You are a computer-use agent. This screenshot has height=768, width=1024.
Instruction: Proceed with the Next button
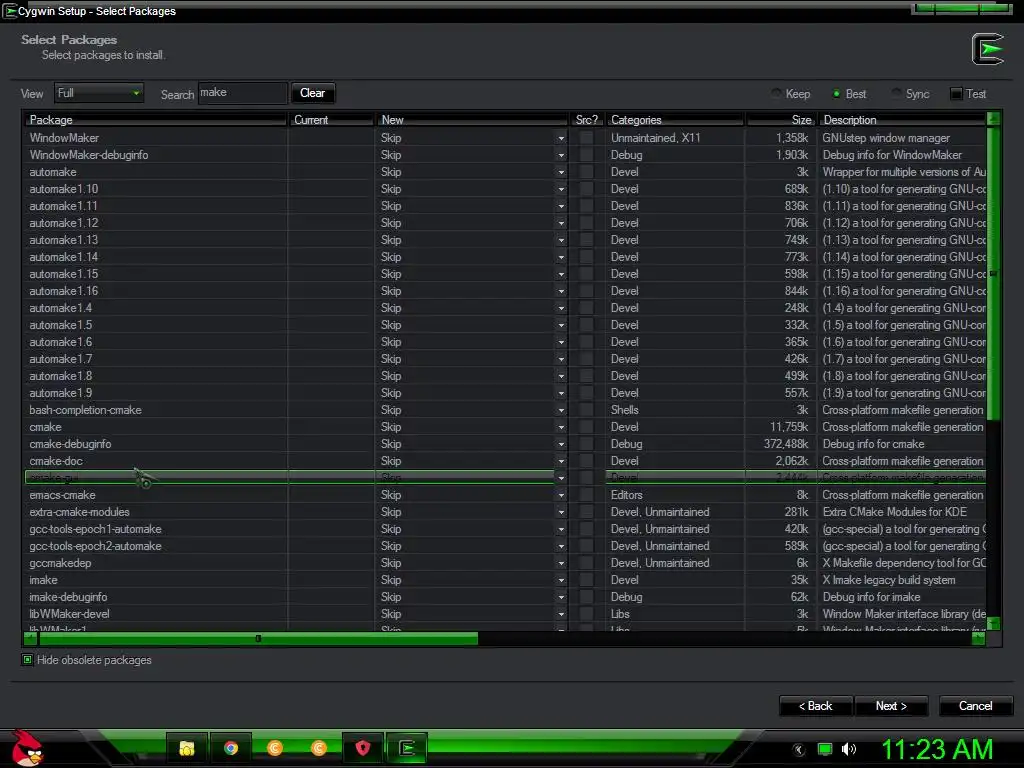pyautogui.click(x=891, y=706)
